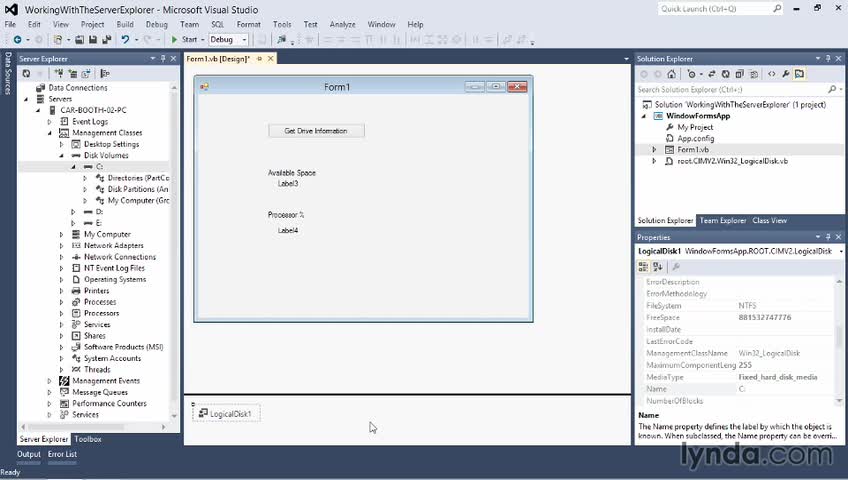
Task: Select the Services item under Management Classes
Action: click(97, 325)
